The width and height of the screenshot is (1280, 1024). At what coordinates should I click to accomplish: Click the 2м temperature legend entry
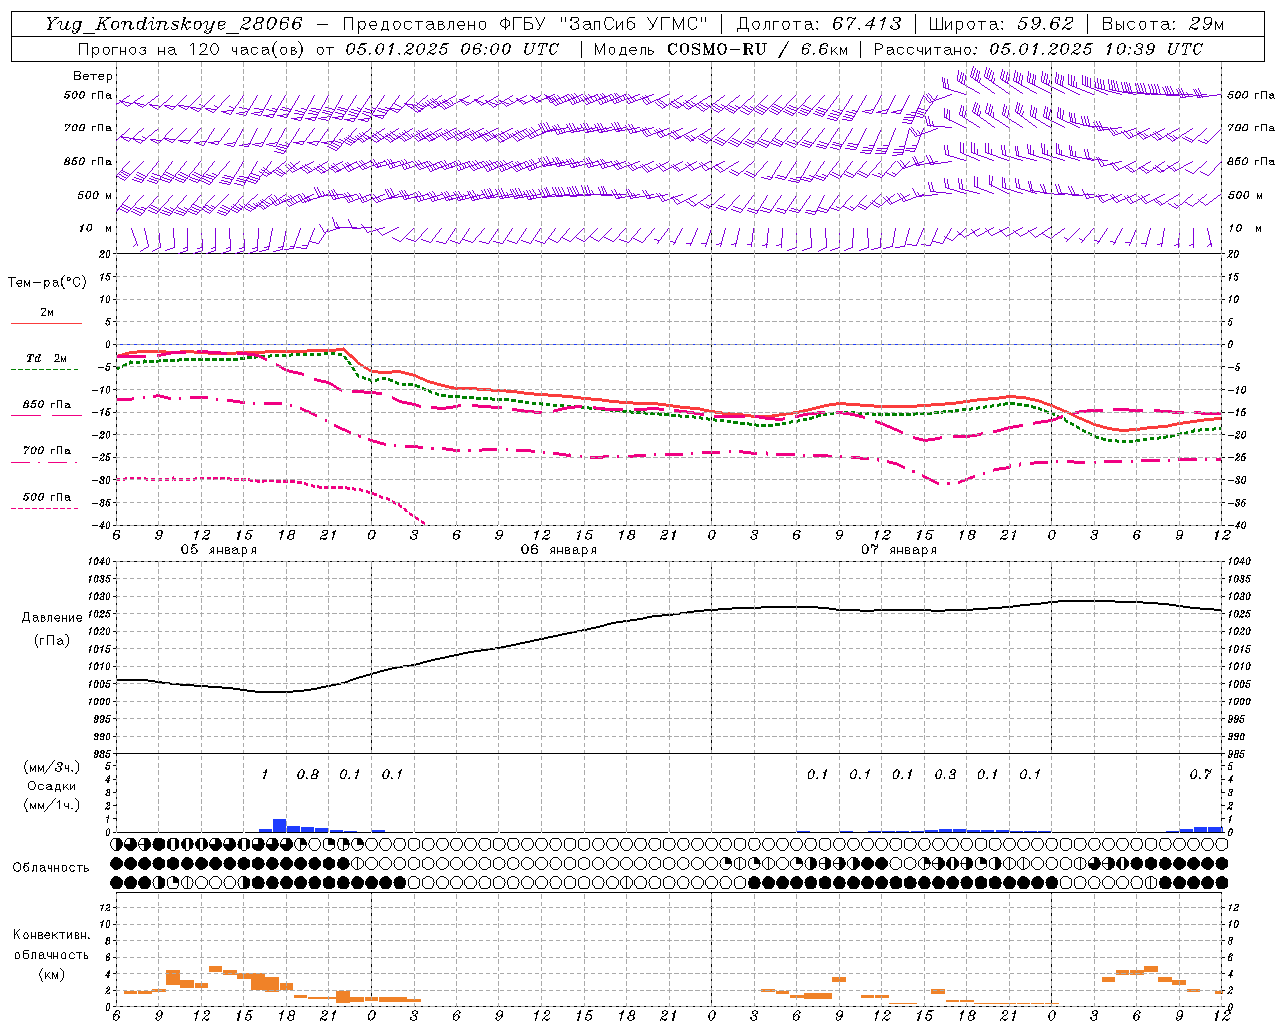[47, 312]
